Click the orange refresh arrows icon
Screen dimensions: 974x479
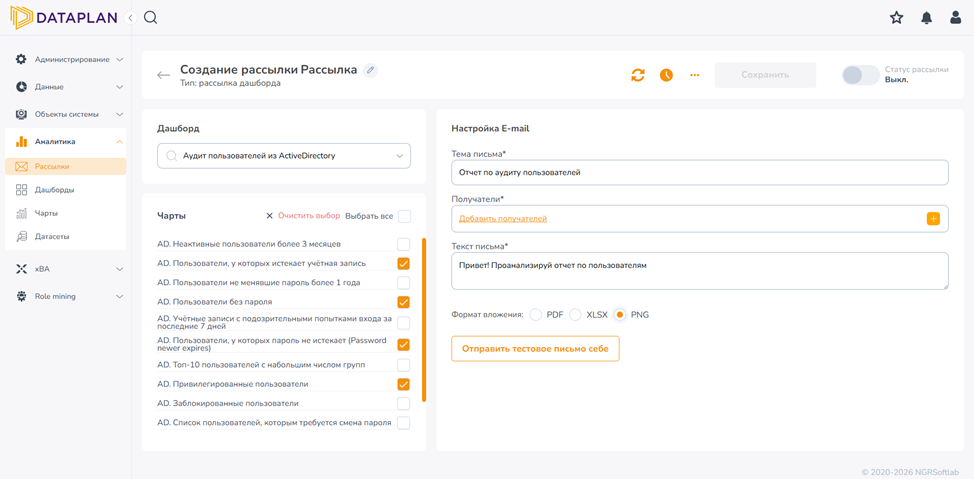click(x=638, y=75)
